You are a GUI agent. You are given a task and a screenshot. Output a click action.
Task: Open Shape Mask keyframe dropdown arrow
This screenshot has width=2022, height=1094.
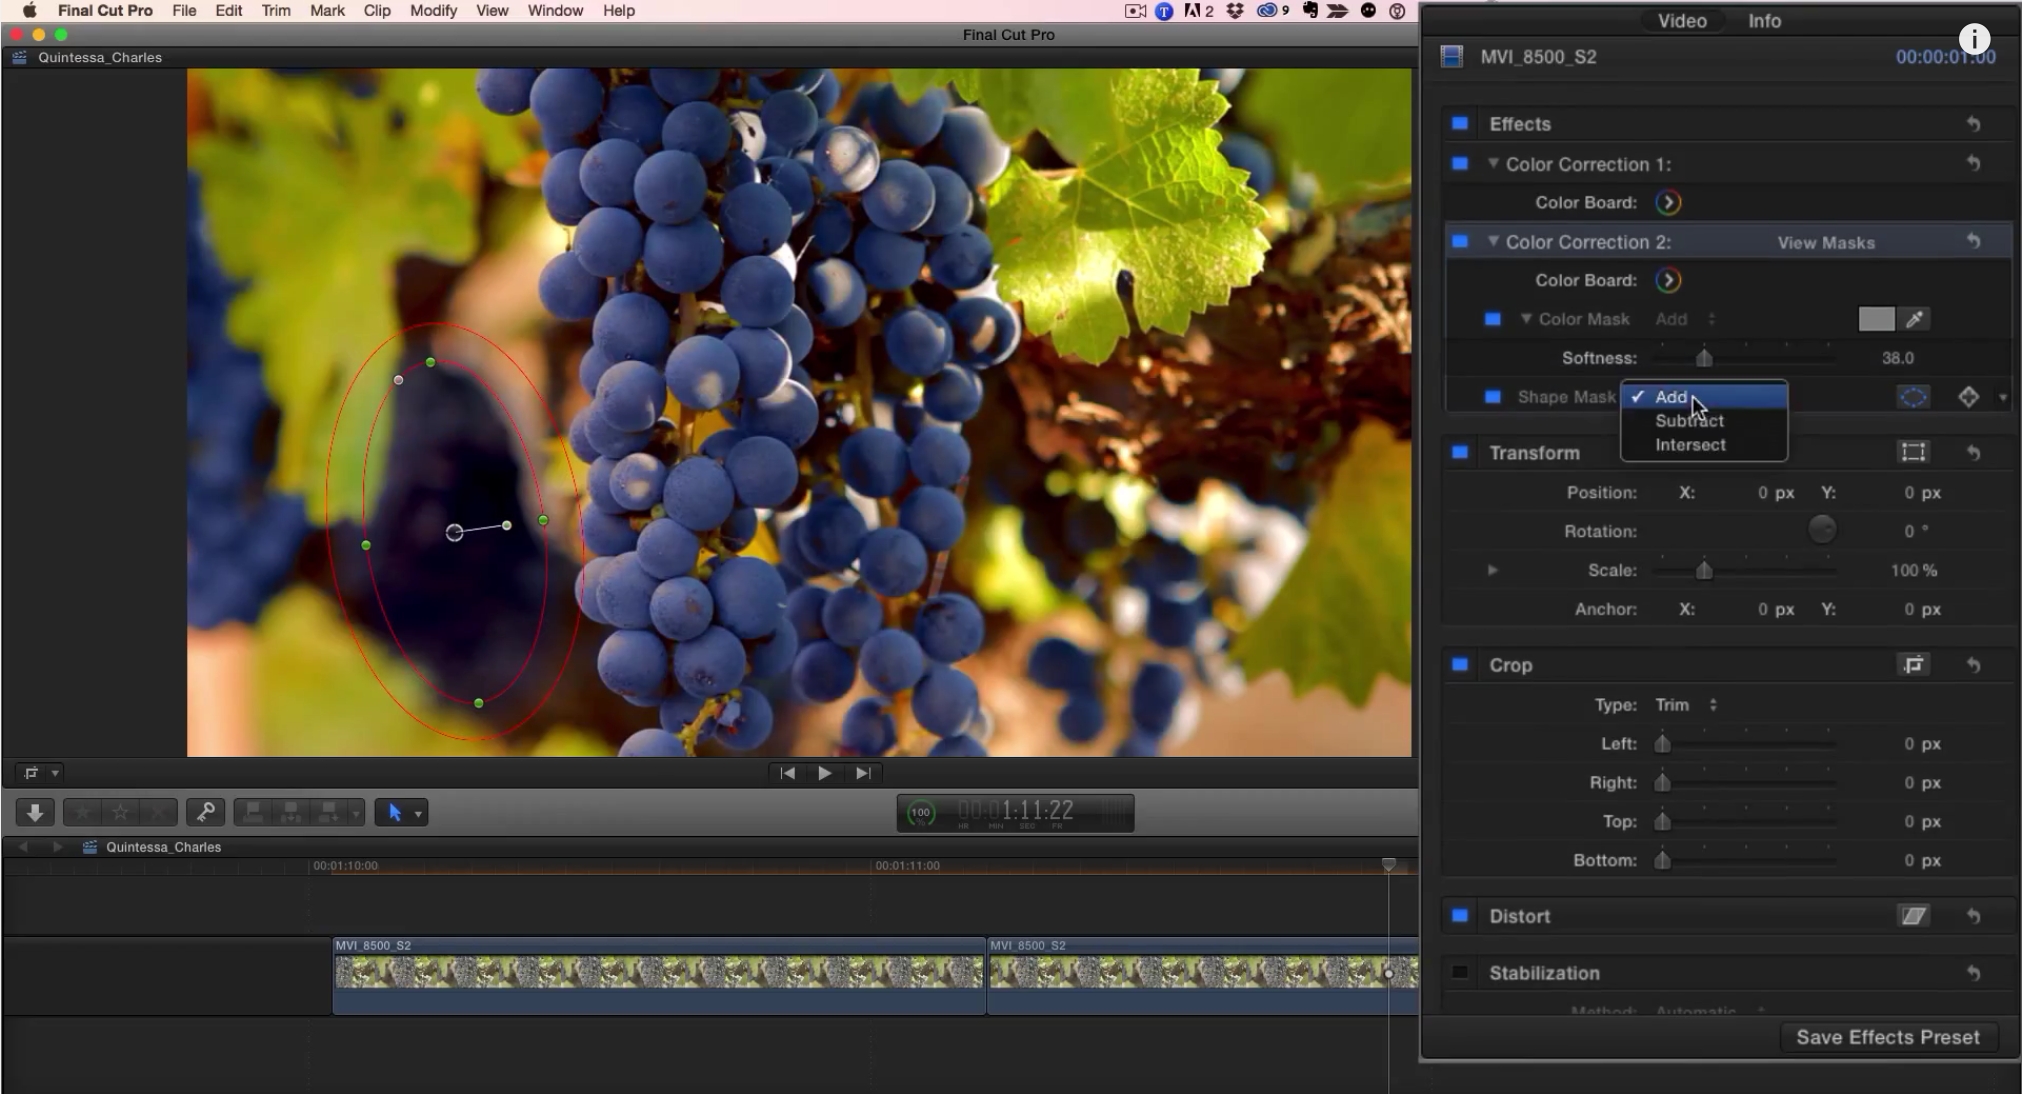pos(2003,398)
